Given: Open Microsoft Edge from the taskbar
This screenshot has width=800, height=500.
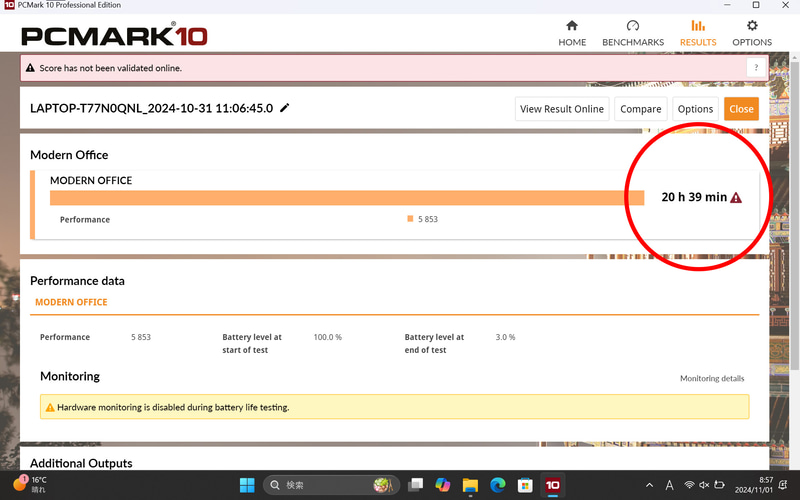Looking at the screenshot, I should coord(497,485).
